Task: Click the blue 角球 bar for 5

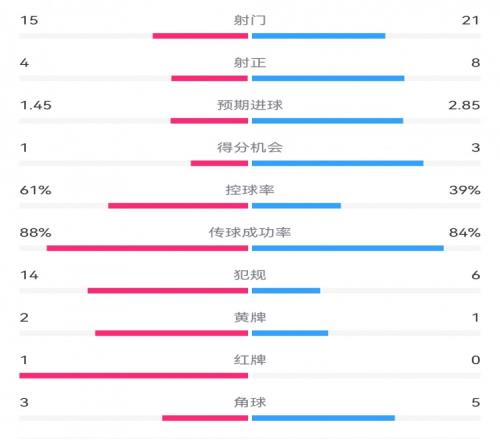Action: [x=323, y=418]
